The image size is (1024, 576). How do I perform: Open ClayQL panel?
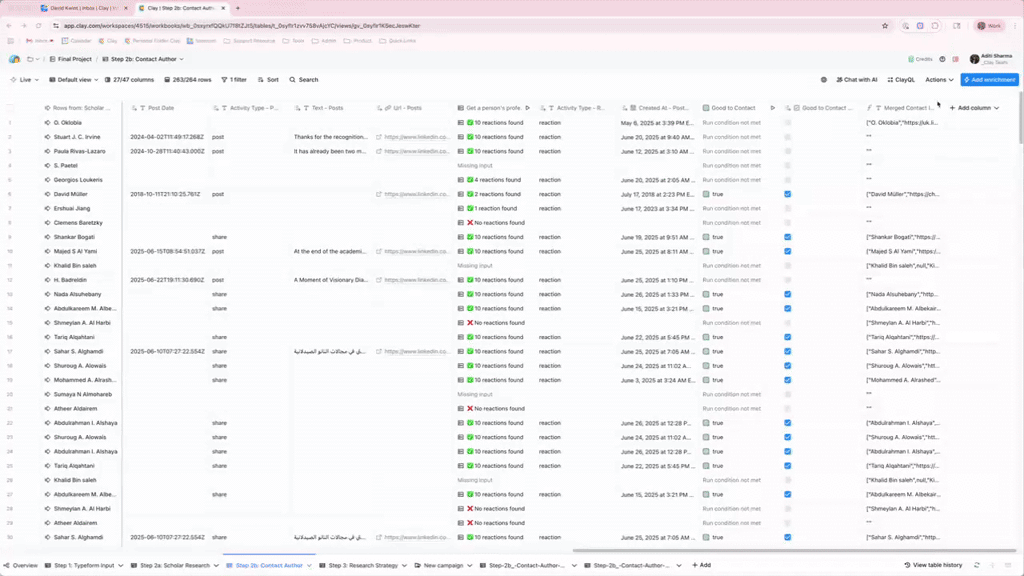pyautogui.click(x=900, y=80)
